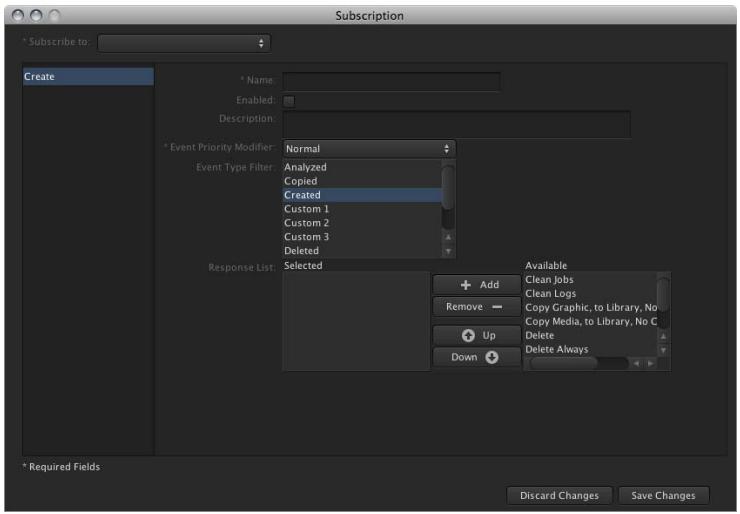Click Available list vertical scrollbar thumb

(x=663, y=295)
